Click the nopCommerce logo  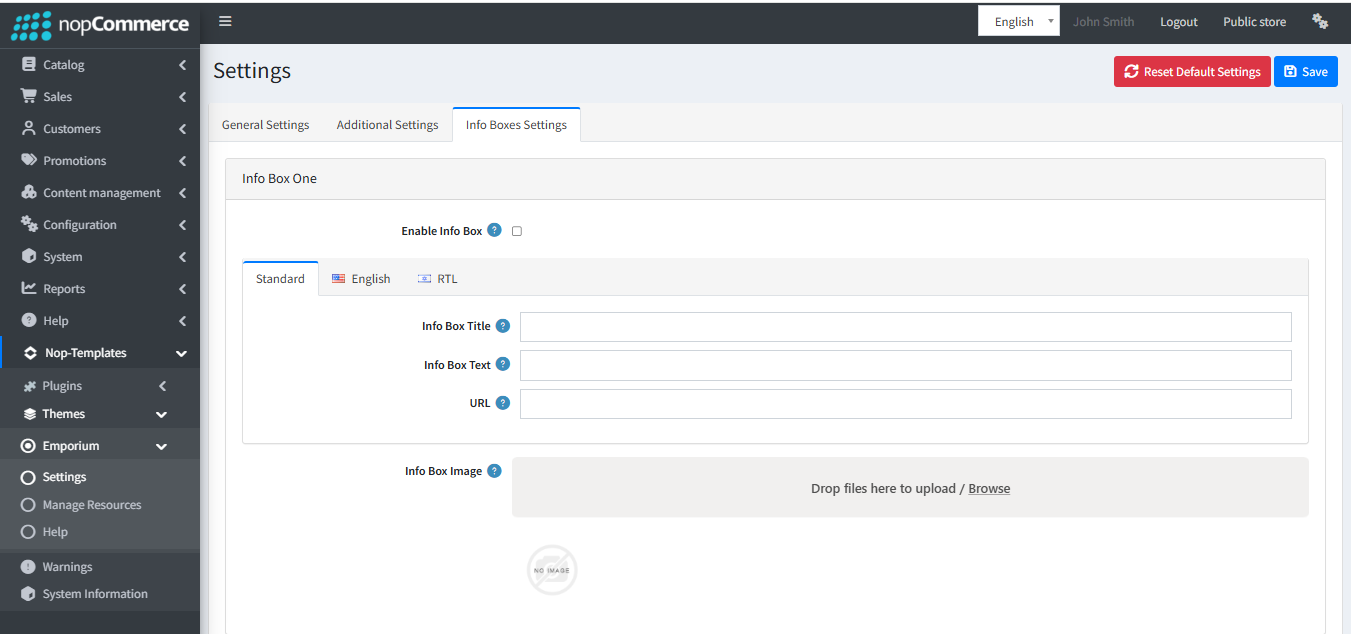[100, 24]
